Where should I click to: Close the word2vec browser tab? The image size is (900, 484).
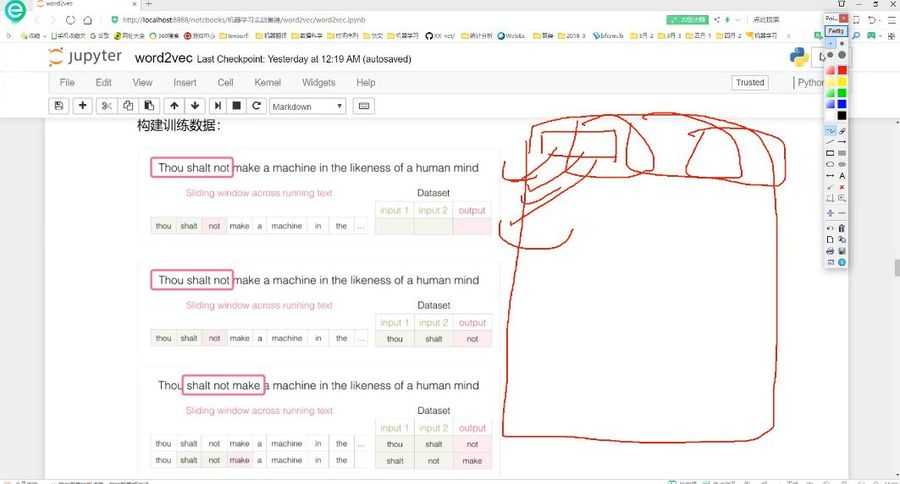[134, 4]
